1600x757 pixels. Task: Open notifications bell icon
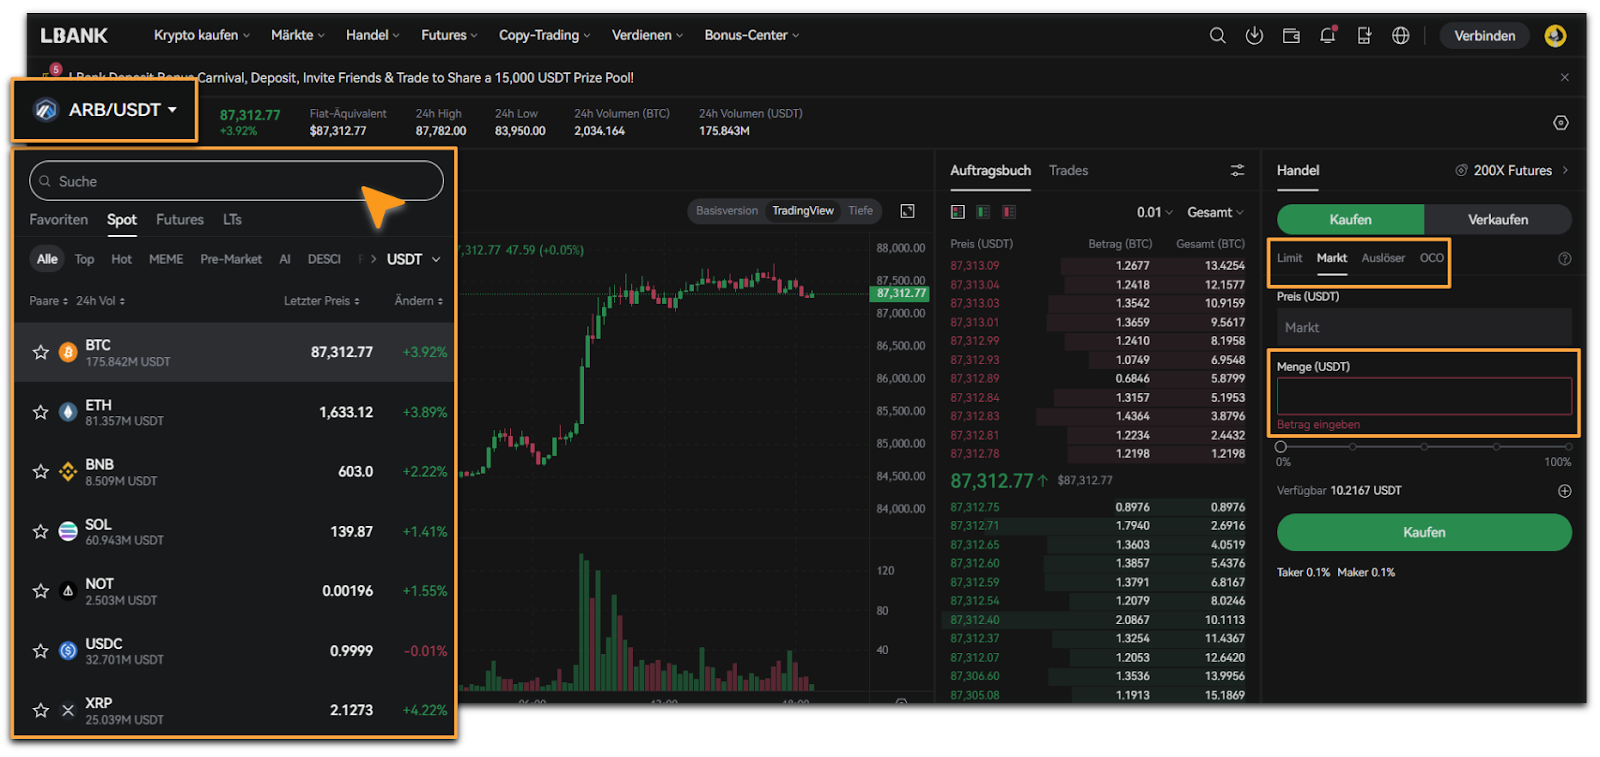pos(1328,35)
